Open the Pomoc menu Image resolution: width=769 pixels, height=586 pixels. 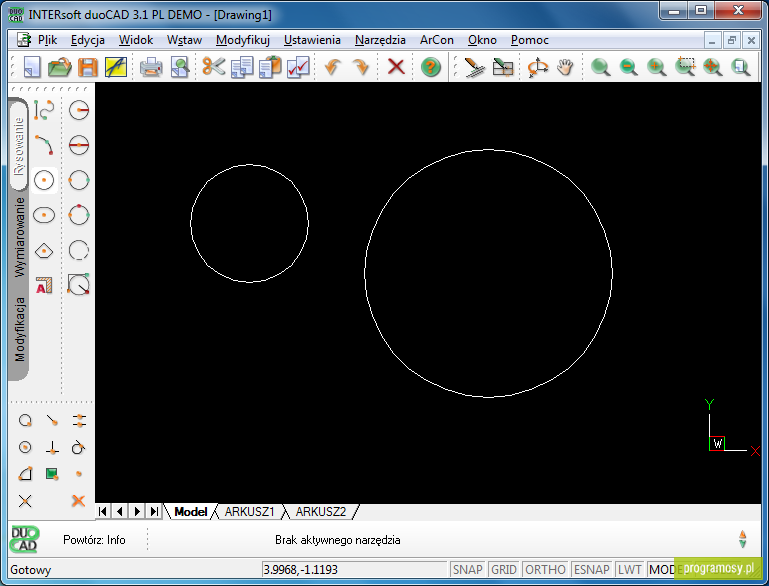[530, 40]
